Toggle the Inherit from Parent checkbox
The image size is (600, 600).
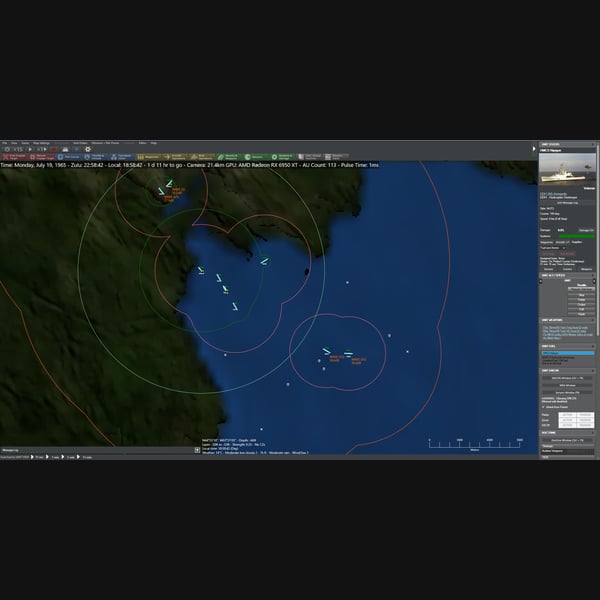click(x=543, y=407)
